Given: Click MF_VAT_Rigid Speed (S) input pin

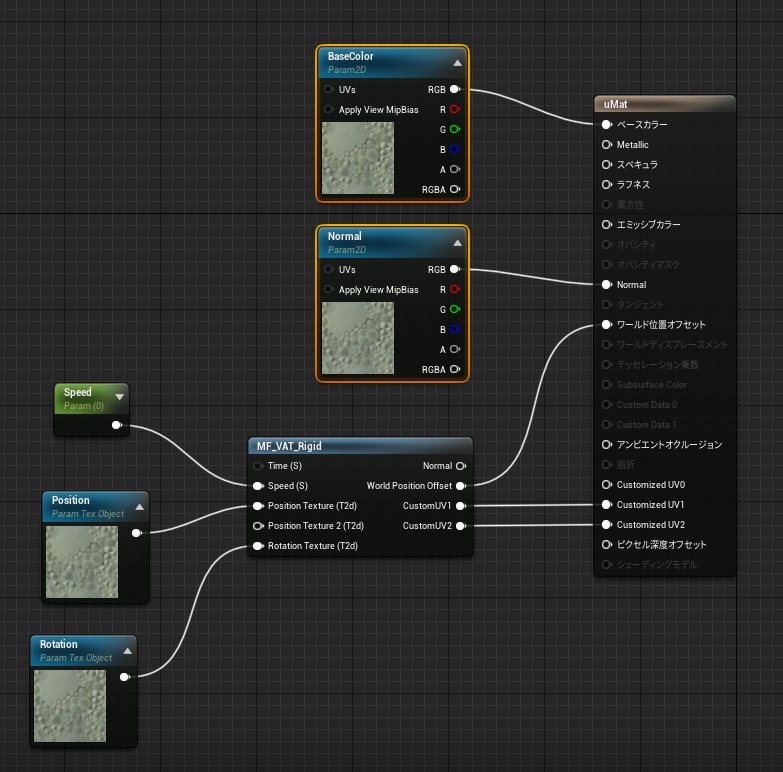Looking at the screenshot, I should [x=258, y=486].
